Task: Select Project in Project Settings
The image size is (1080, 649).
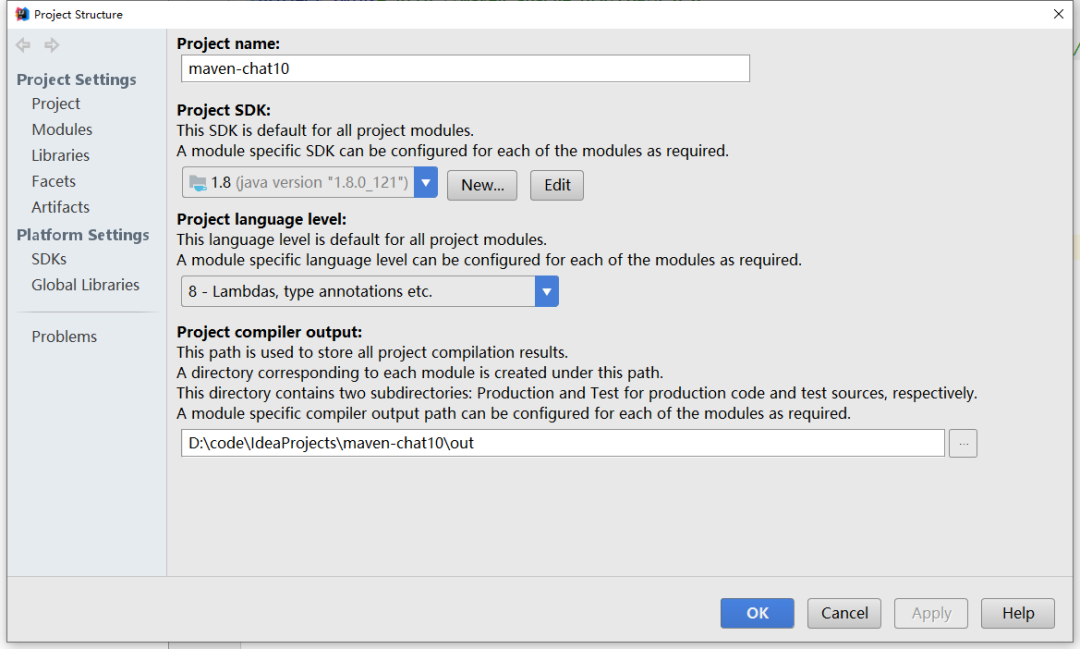Action: click(x=56, y=104)
